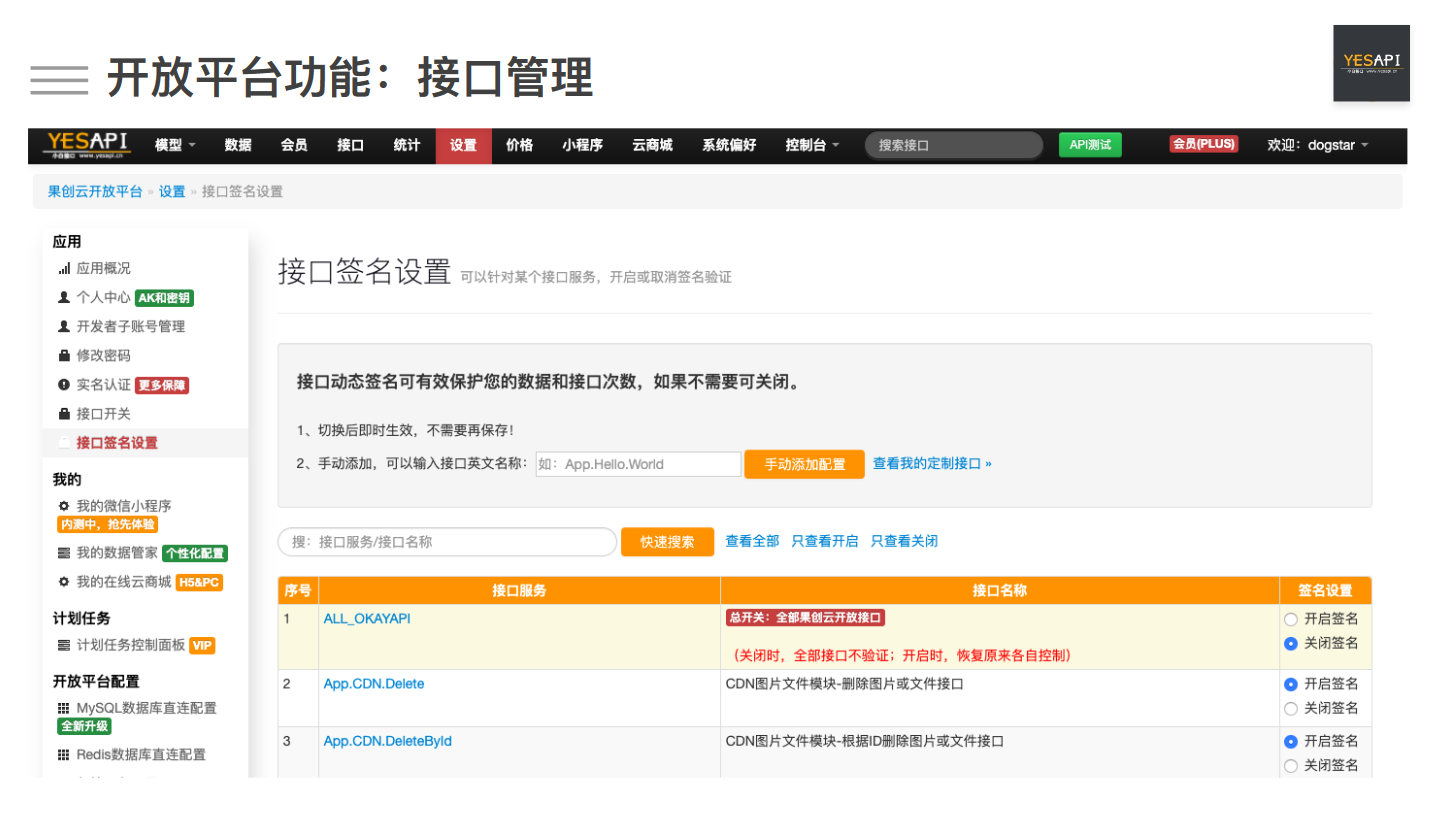Expand the 控制台 dropdown menu

pos(812,145)
